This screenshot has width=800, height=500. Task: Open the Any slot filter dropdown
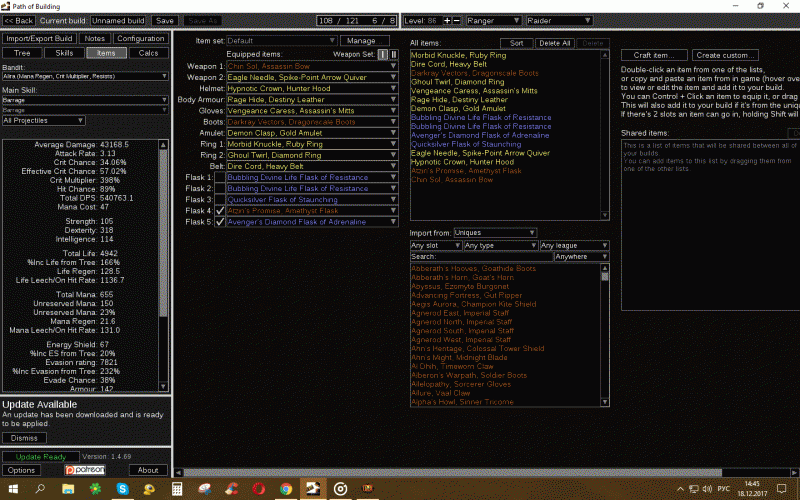click(x=436, y=245)
